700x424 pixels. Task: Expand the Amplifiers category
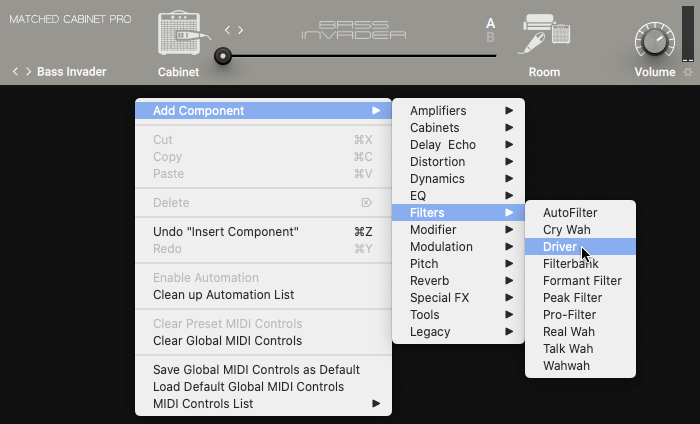458,111
